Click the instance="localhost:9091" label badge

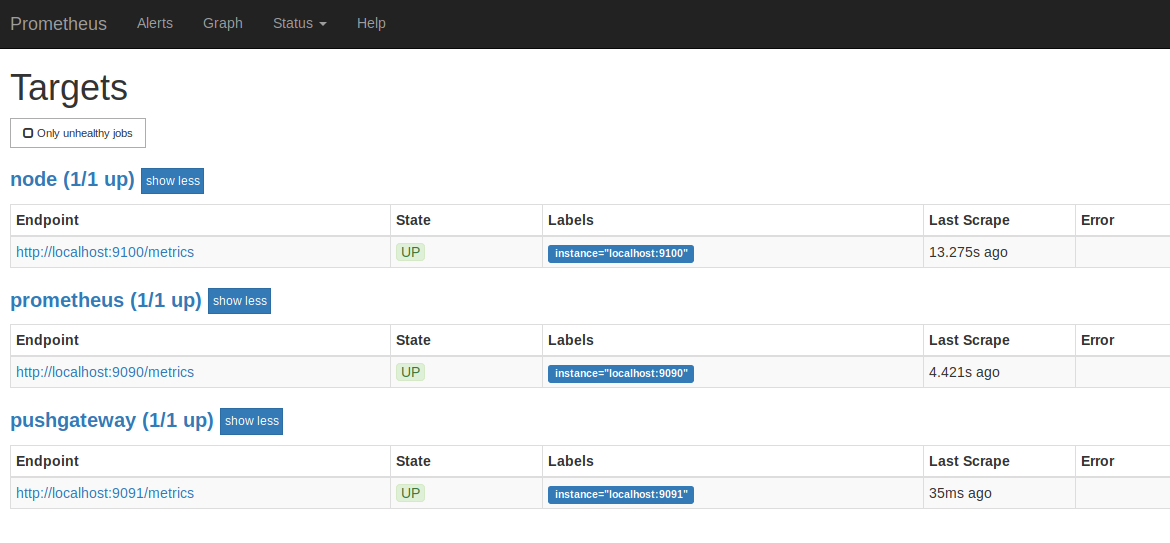point(621,495)
